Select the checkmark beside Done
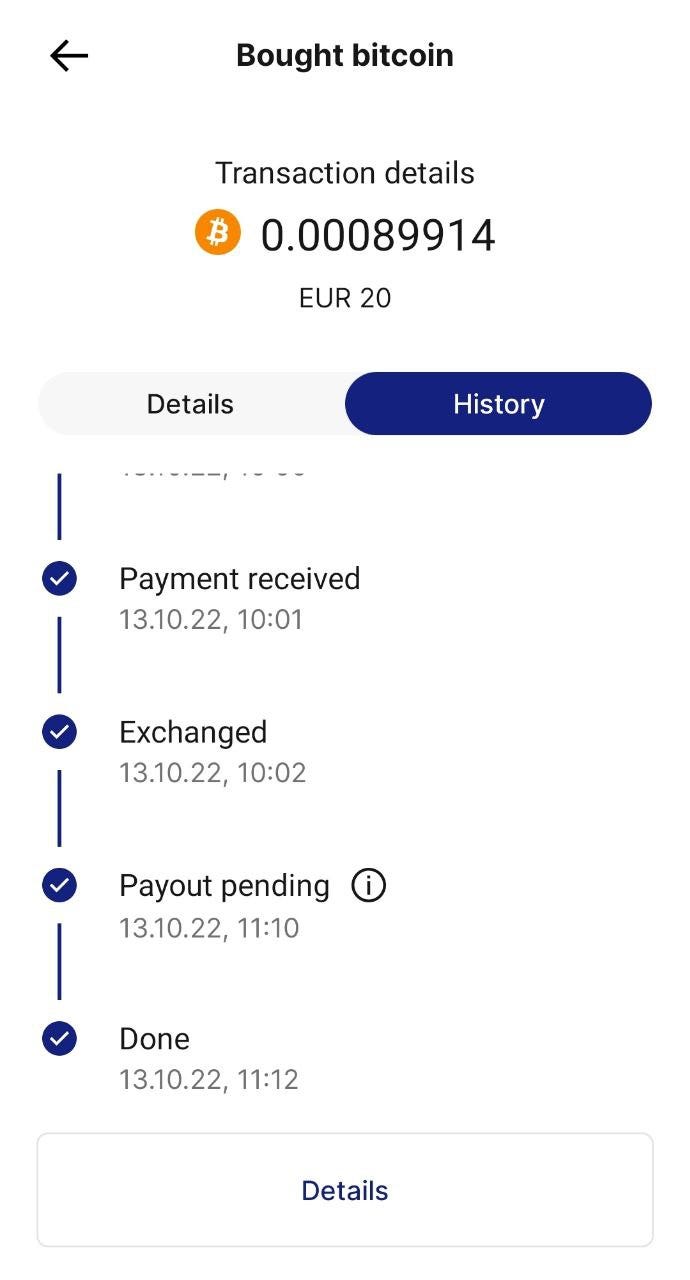The width and height of the screenshot is (690, 1280). (x=59, y=1038)
